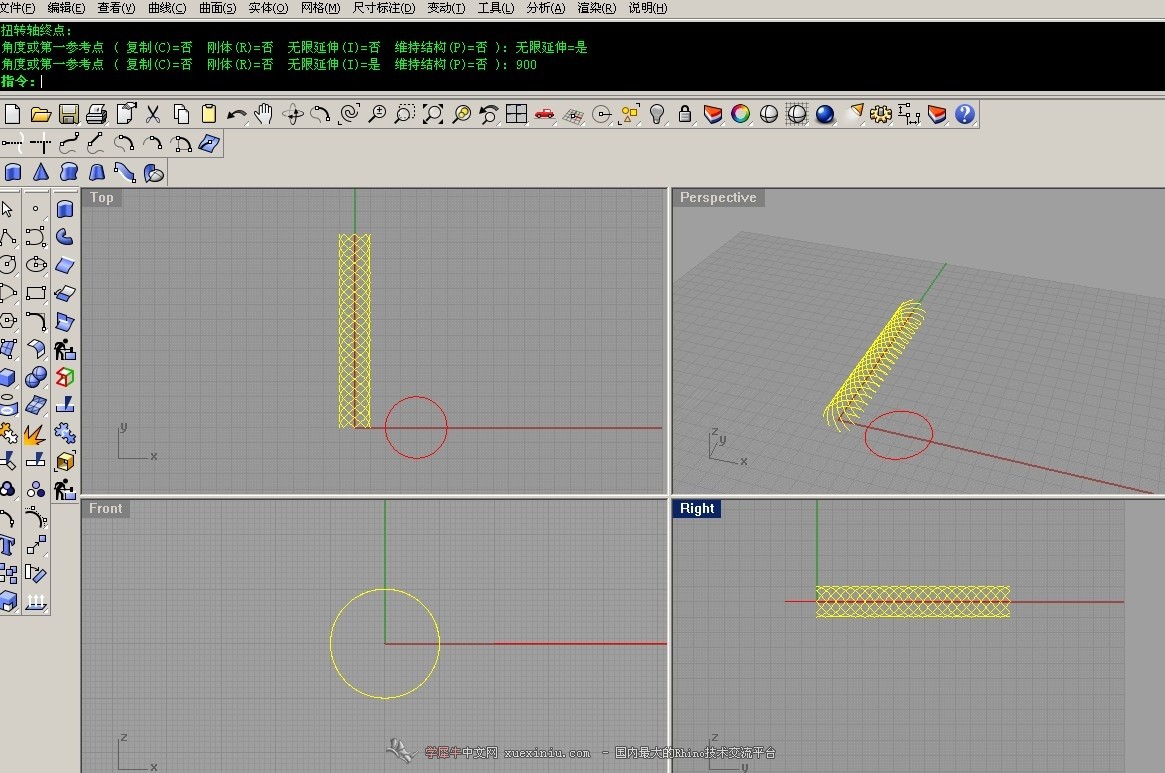Click the Zoom dynamic magnifier icon

click(377, 114)
